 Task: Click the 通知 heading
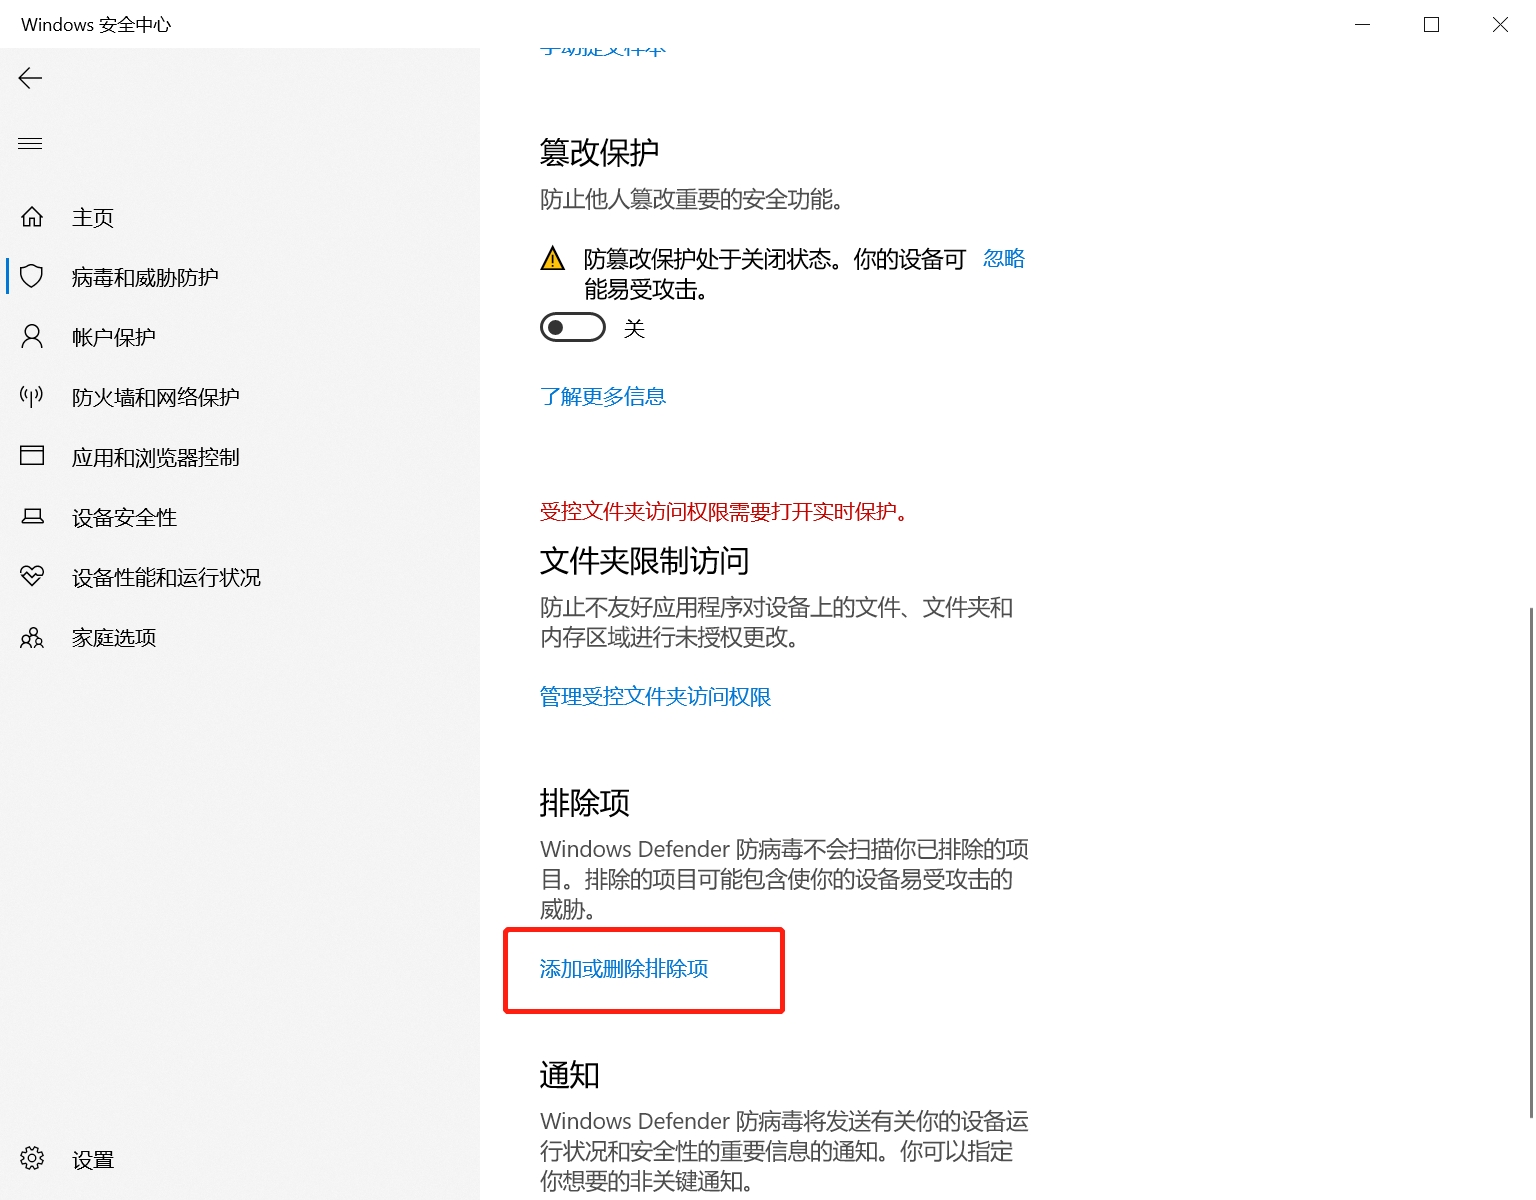click(x=570, y=1074)
